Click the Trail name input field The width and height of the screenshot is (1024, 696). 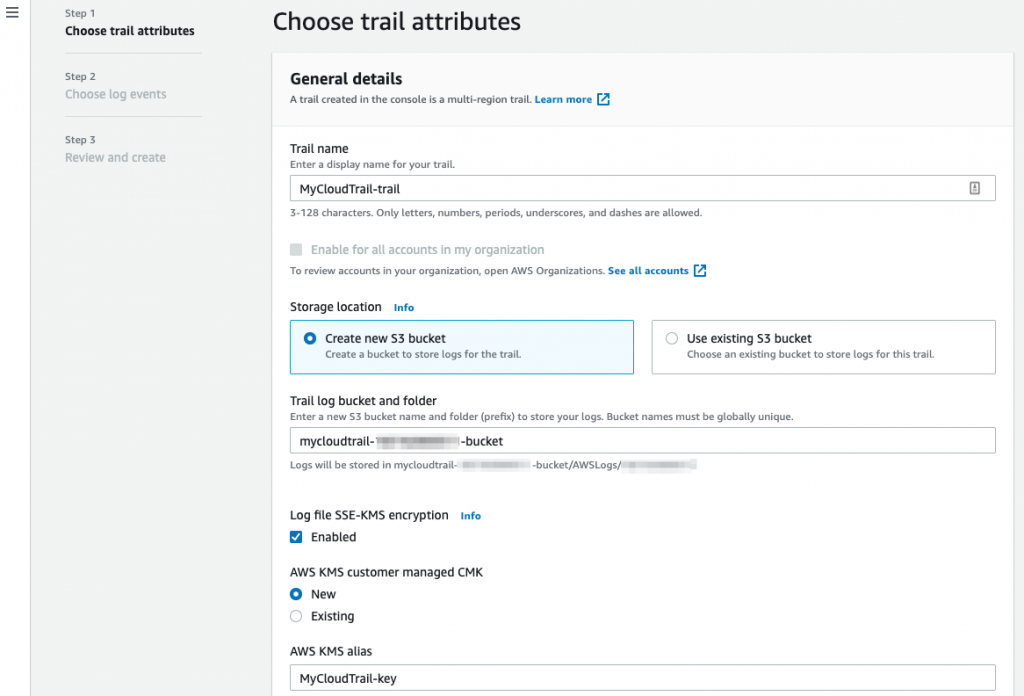(643, 188)
